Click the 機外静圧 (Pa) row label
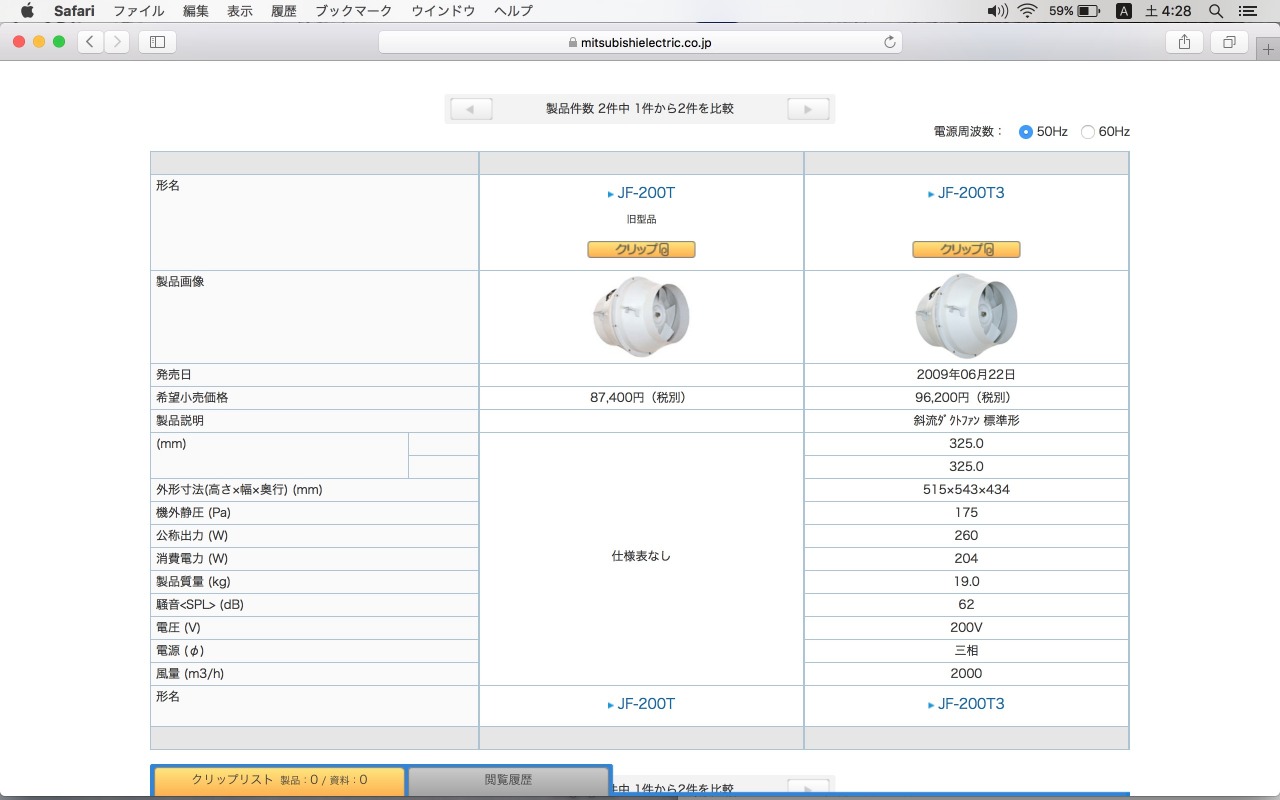The height and width of the screenshot is (800, 1280). 194,513
